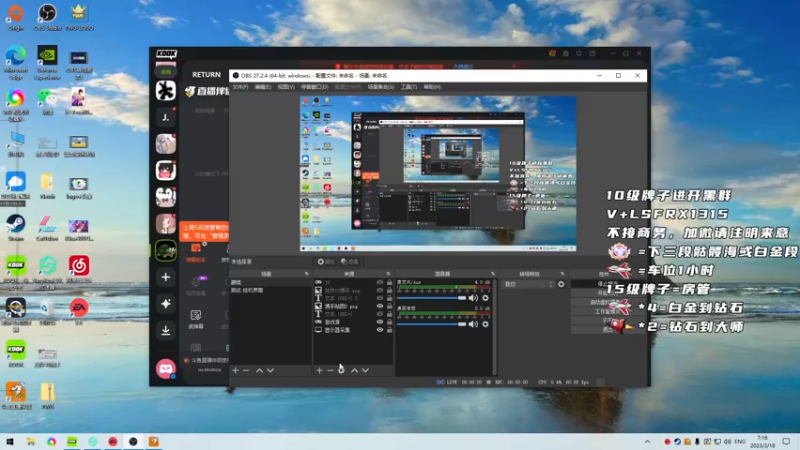
Task: Move selected scene down with chevron
Action: (x=270, y=370)
